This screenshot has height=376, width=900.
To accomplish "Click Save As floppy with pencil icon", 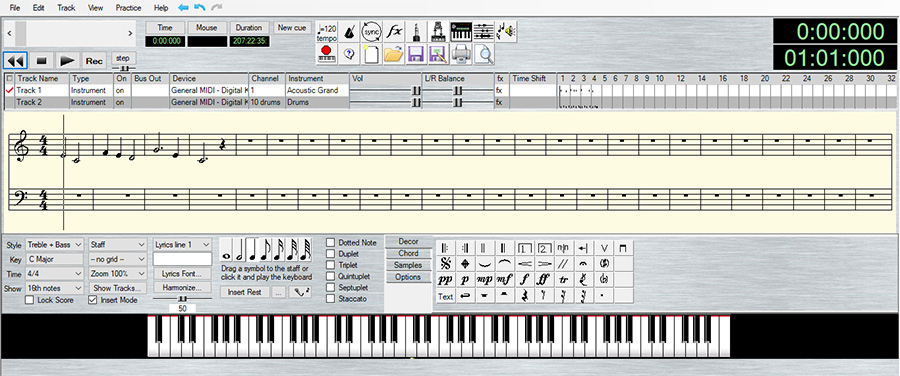I will (439, 55).
